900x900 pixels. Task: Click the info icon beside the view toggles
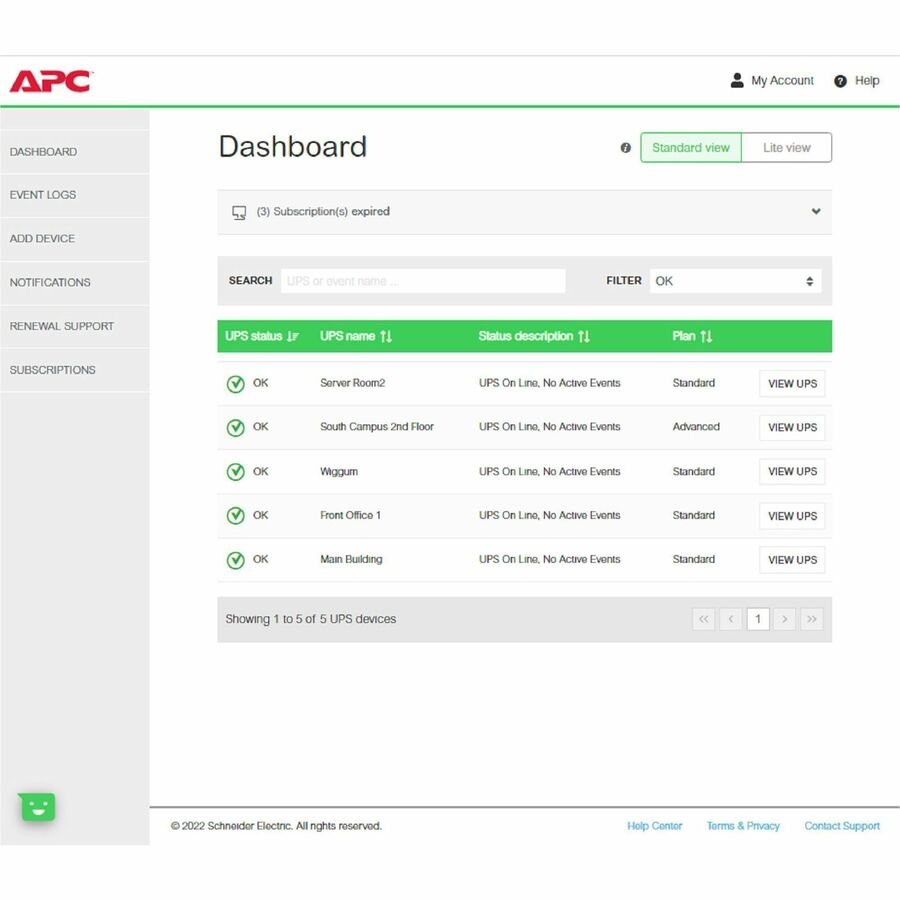(625, 147)
